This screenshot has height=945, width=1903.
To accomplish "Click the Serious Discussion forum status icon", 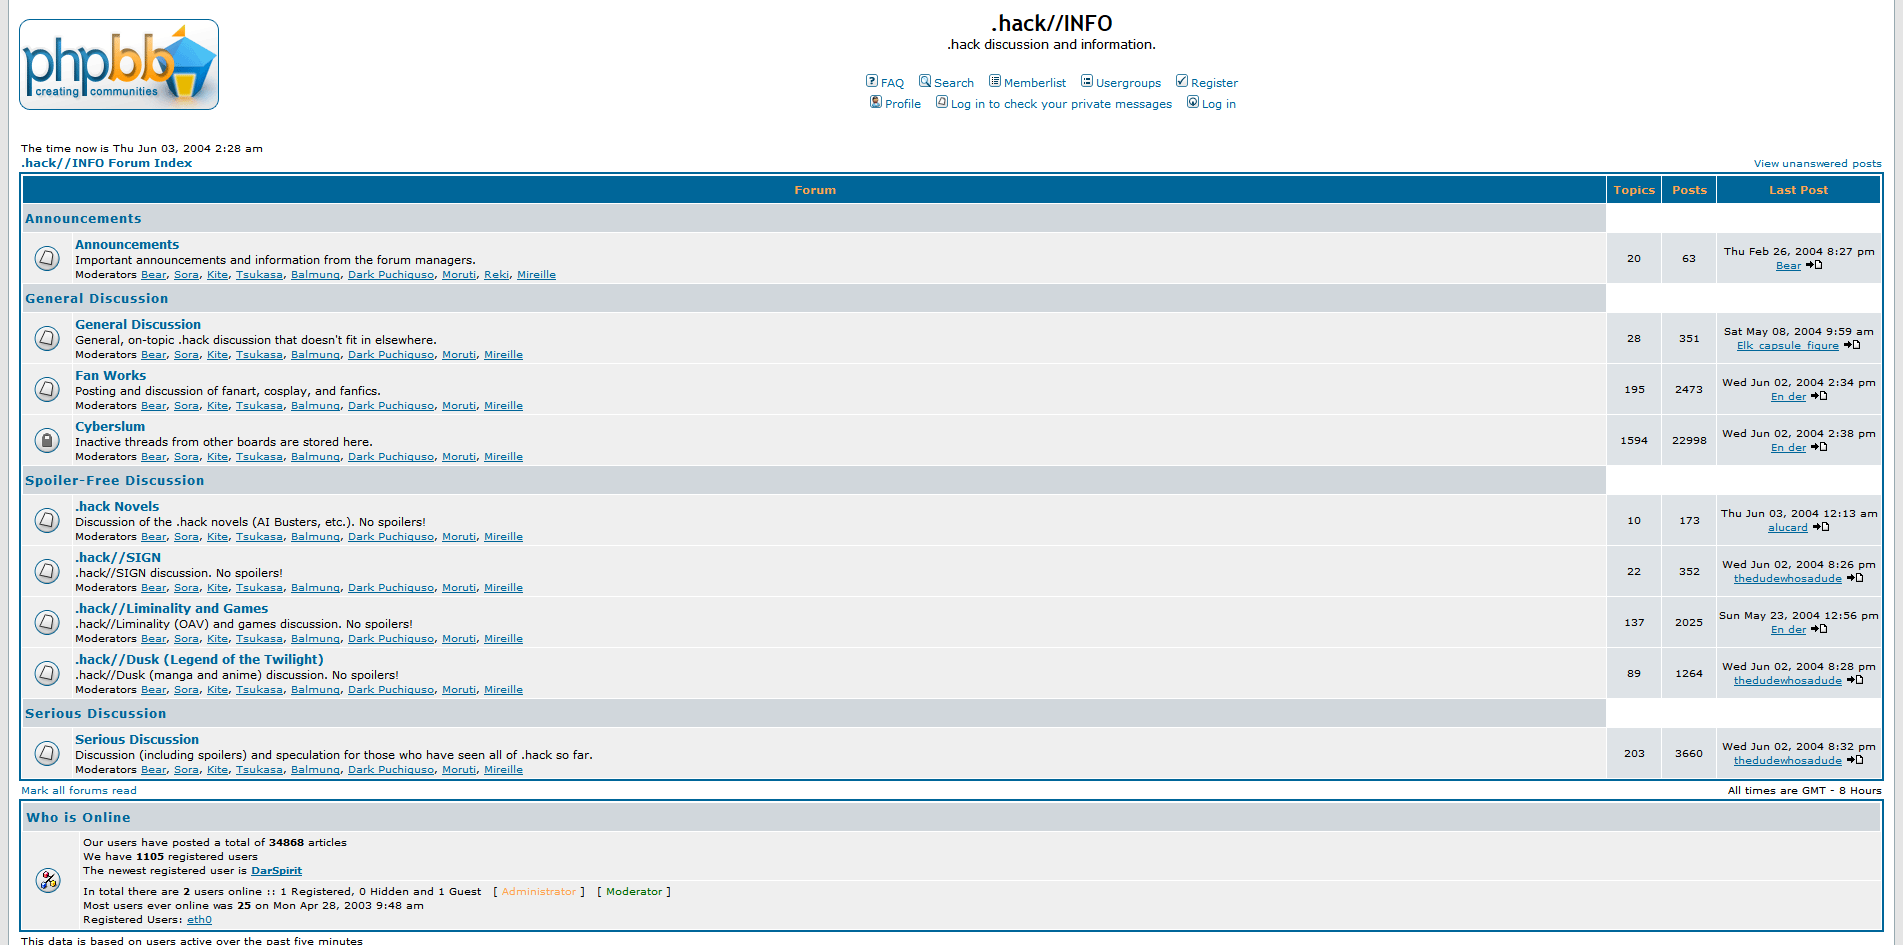I will [47, 754].
